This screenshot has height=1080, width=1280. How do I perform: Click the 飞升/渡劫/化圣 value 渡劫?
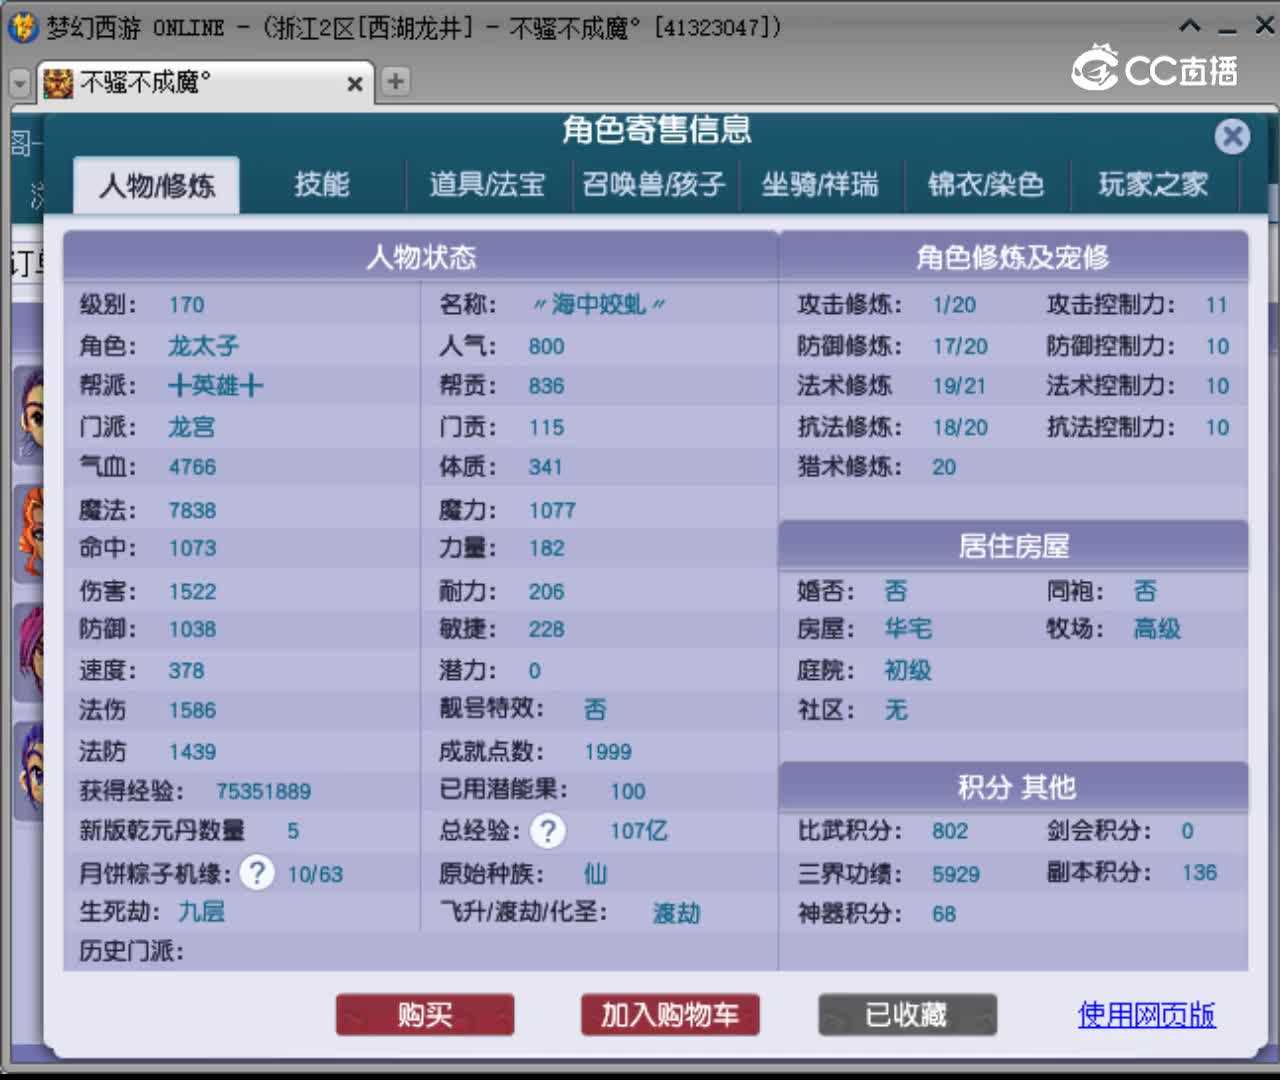coord(677,913)
